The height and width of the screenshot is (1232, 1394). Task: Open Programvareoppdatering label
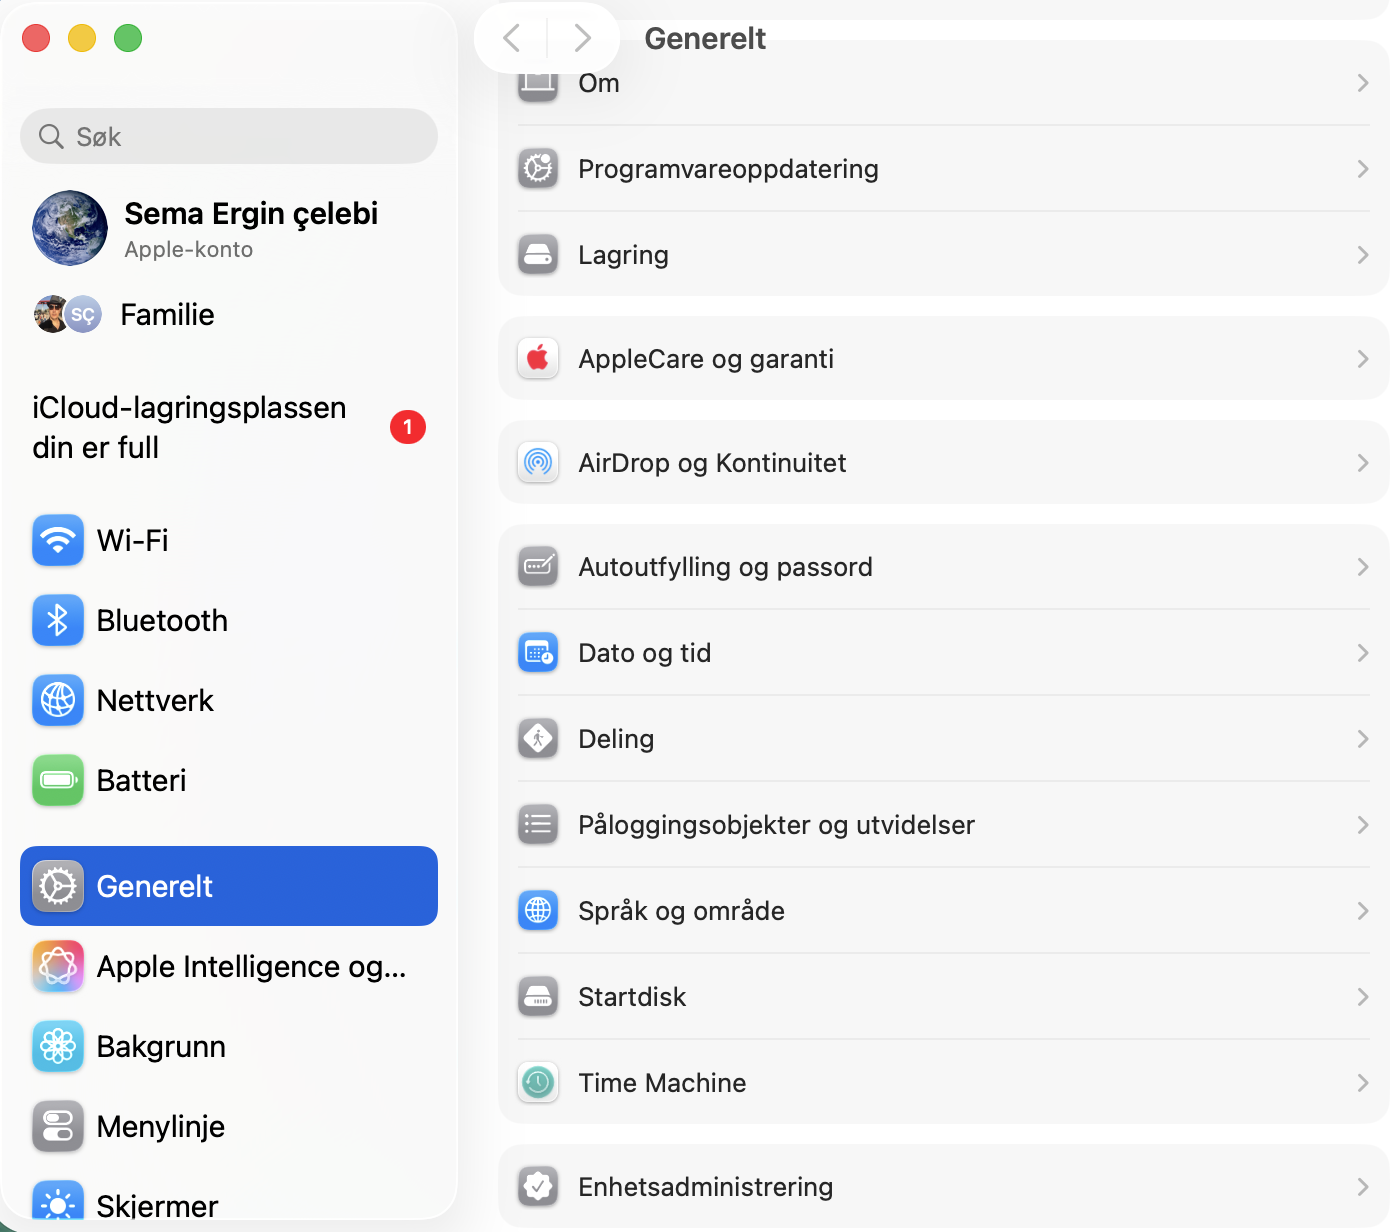click(x=728, y=169)
